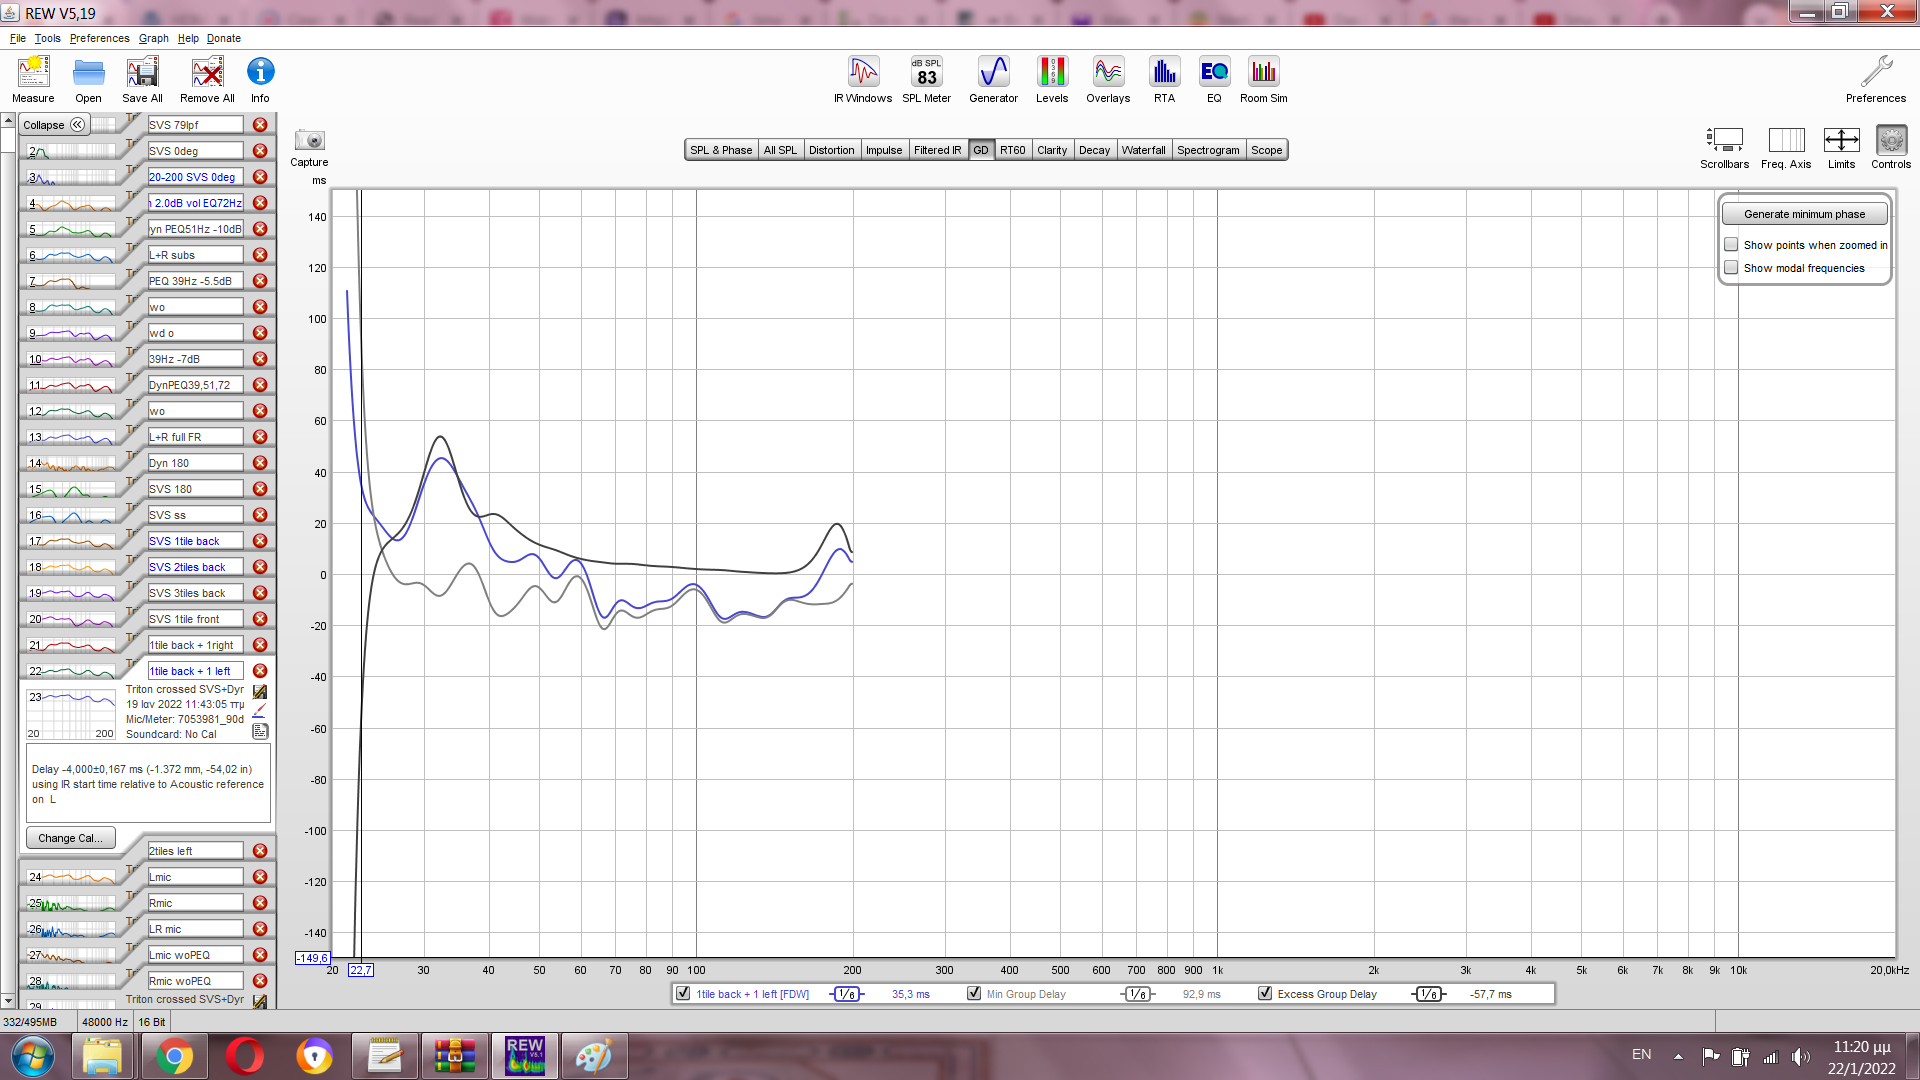Uncheck the Excess Group Delay trace
This screenshot has height=1080, width=1920.
(x=1265, y=994)
